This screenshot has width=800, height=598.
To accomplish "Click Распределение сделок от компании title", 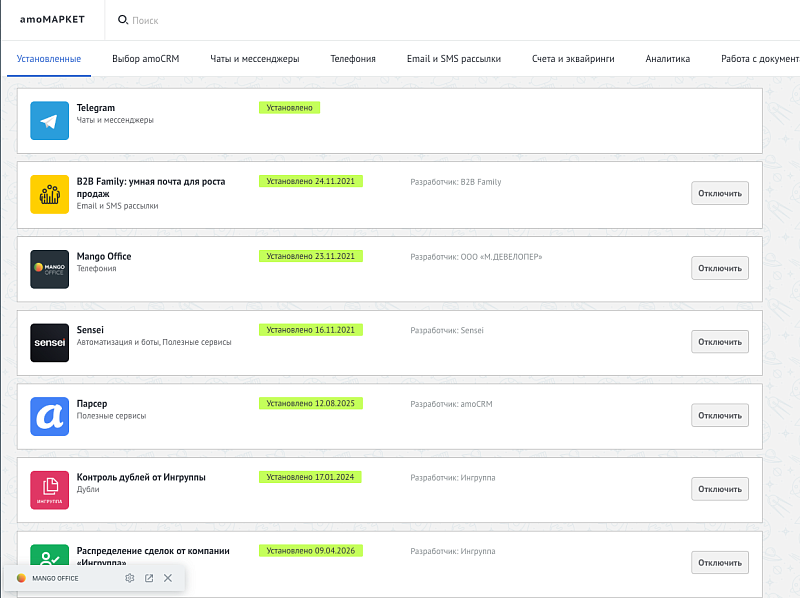I will click(x=153, y=557).
